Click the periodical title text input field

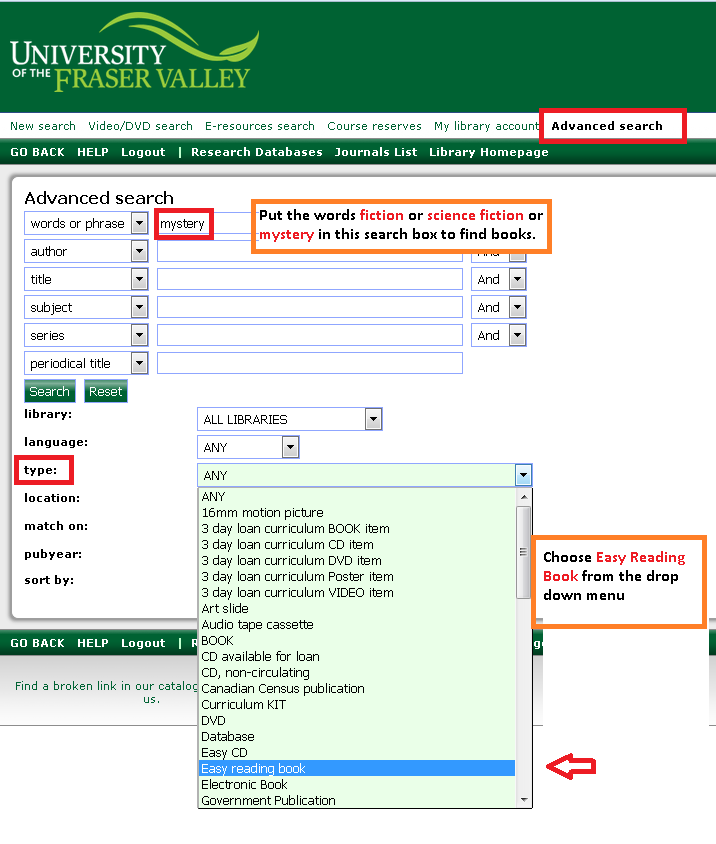tap(310, 363)
